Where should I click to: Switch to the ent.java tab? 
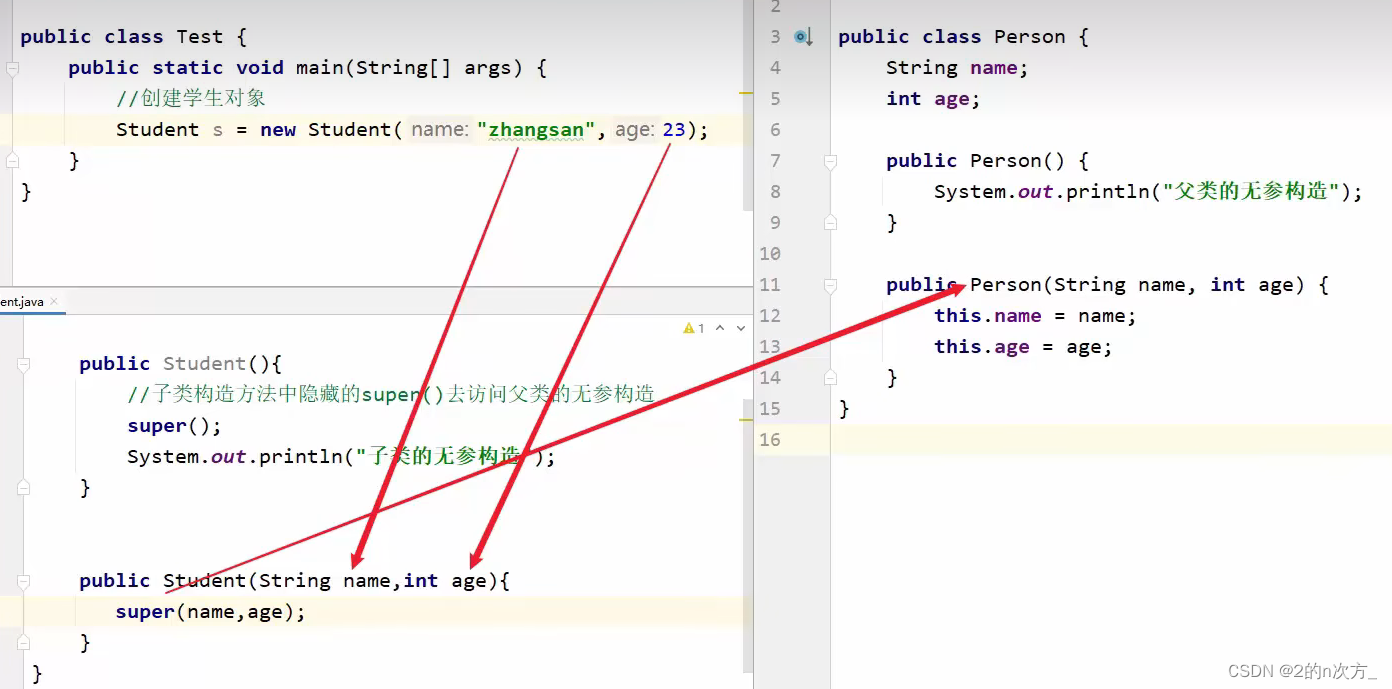point(23,301)
